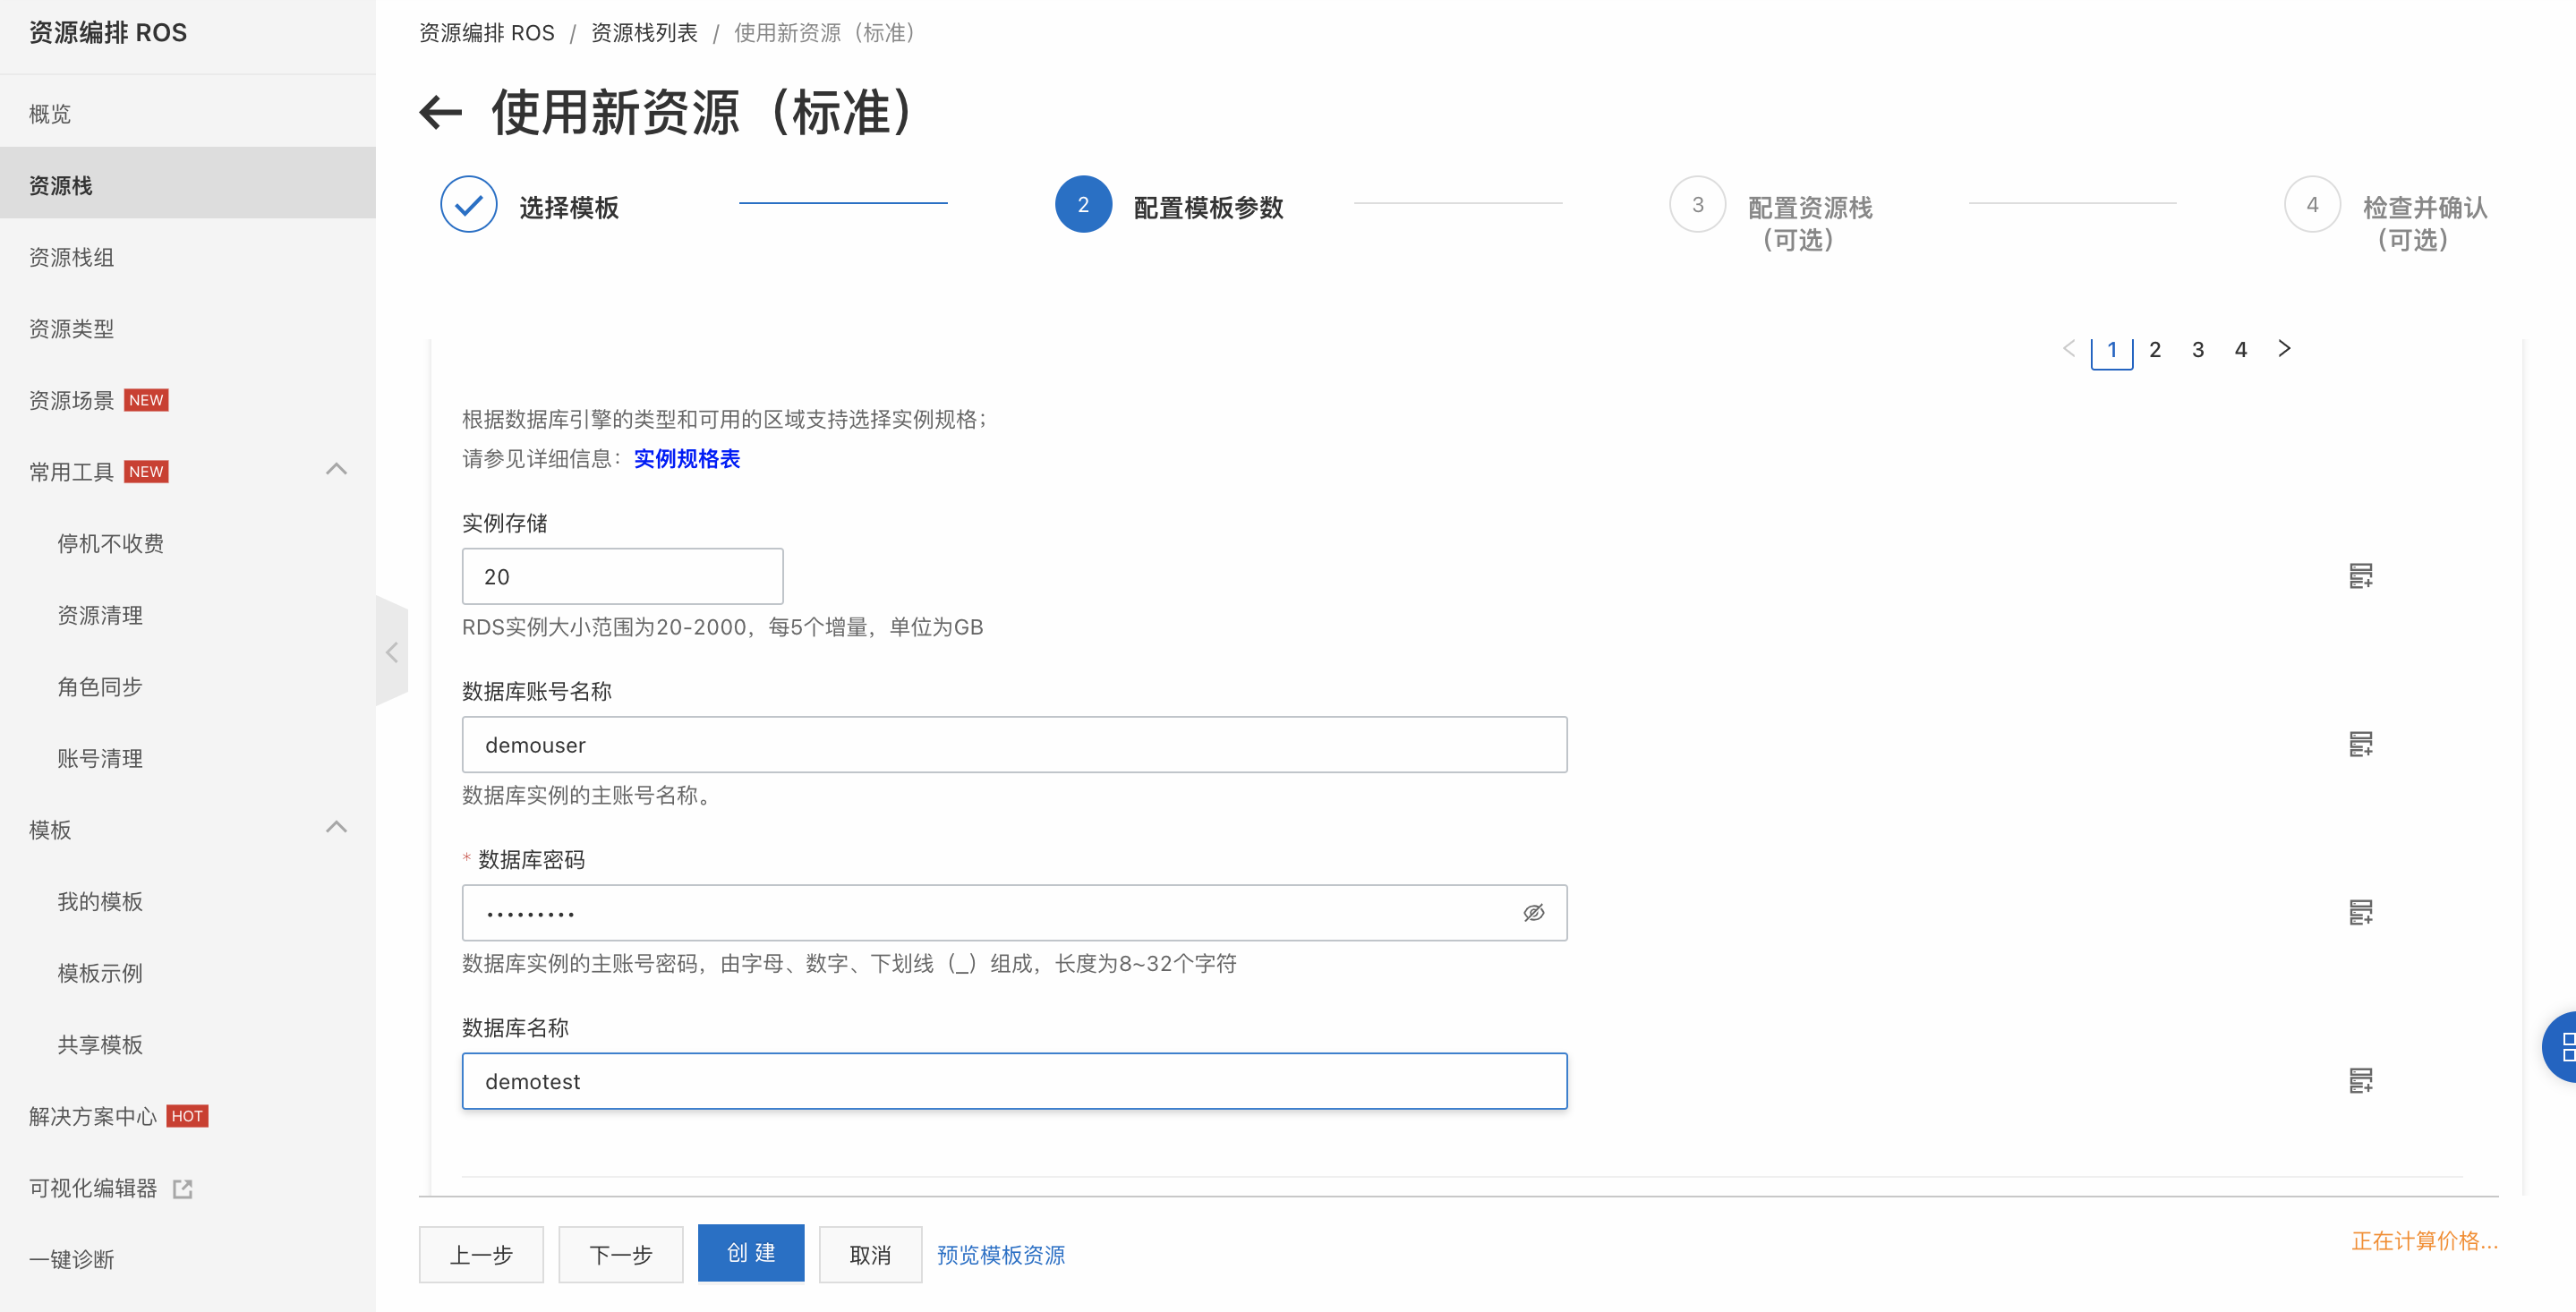2576x1312 pixels.
Task: Collapse the left sidebar using the chevron handle
Action: 391,651
